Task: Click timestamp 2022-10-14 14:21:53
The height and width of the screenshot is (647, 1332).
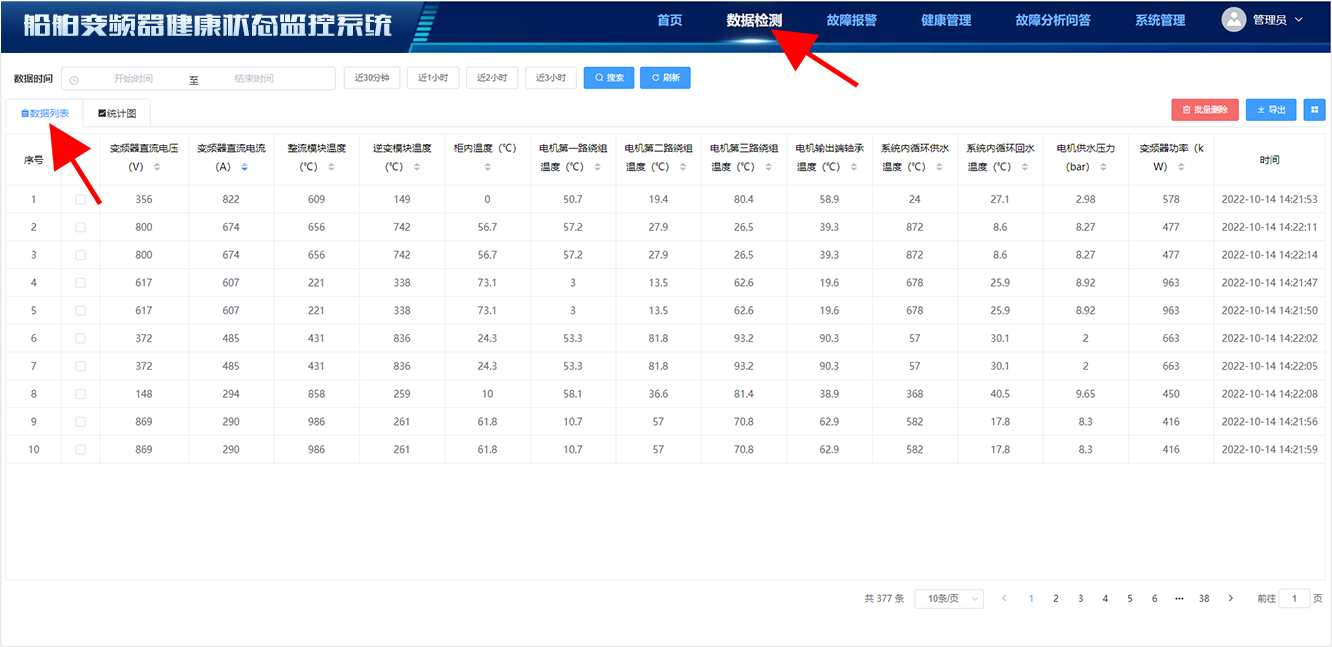Action: [x=1269, y=199]
